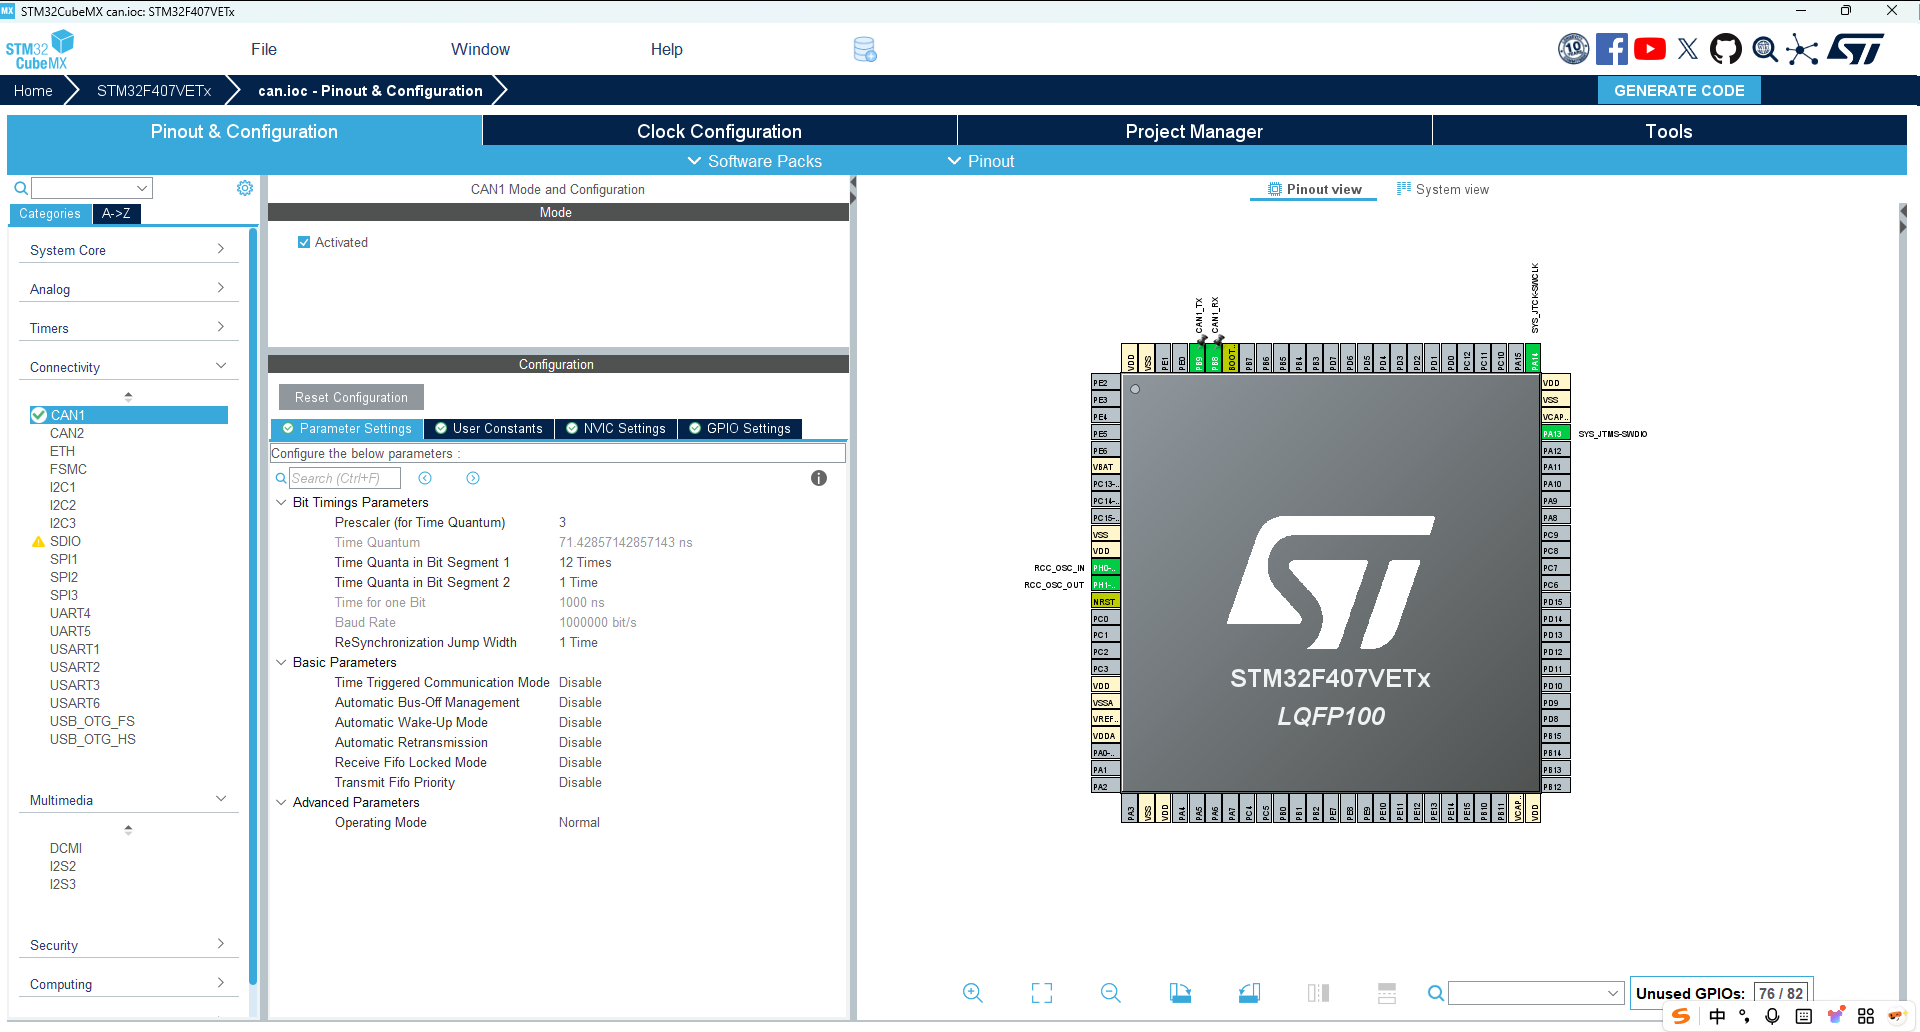
Task: Select CAN2 in the Connectivity list
Action: [x=67, y=433]
